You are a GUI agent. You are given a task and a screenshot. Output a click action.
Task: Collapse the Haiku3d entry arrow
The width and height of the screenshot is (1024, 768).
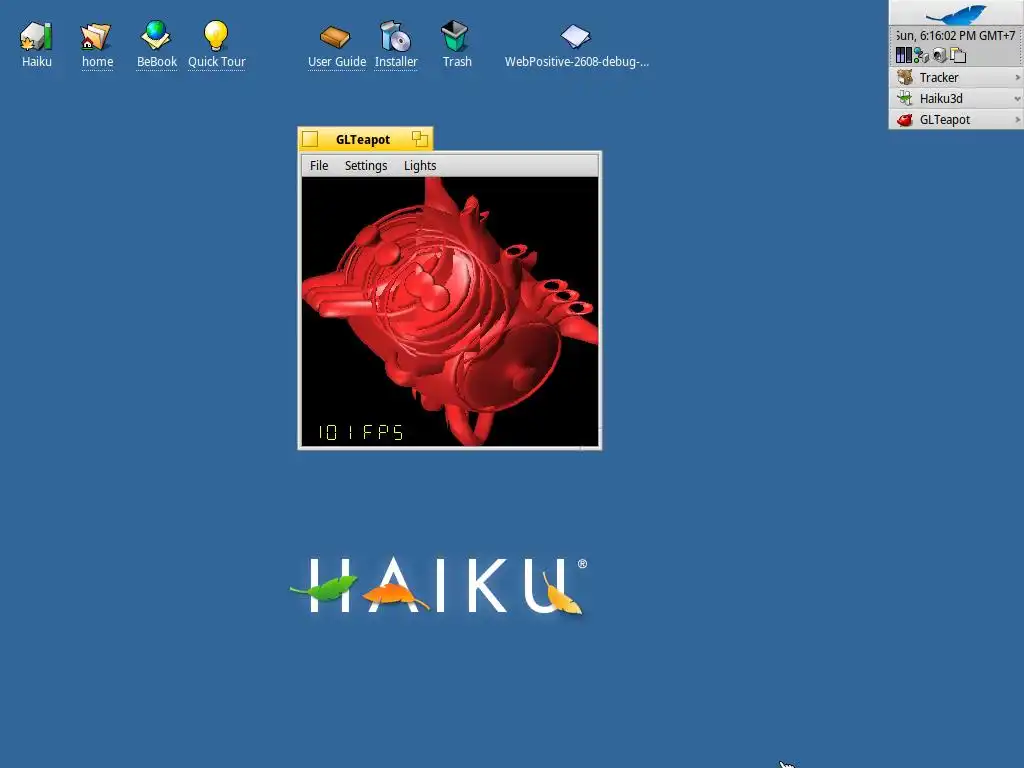(1017, 99)
